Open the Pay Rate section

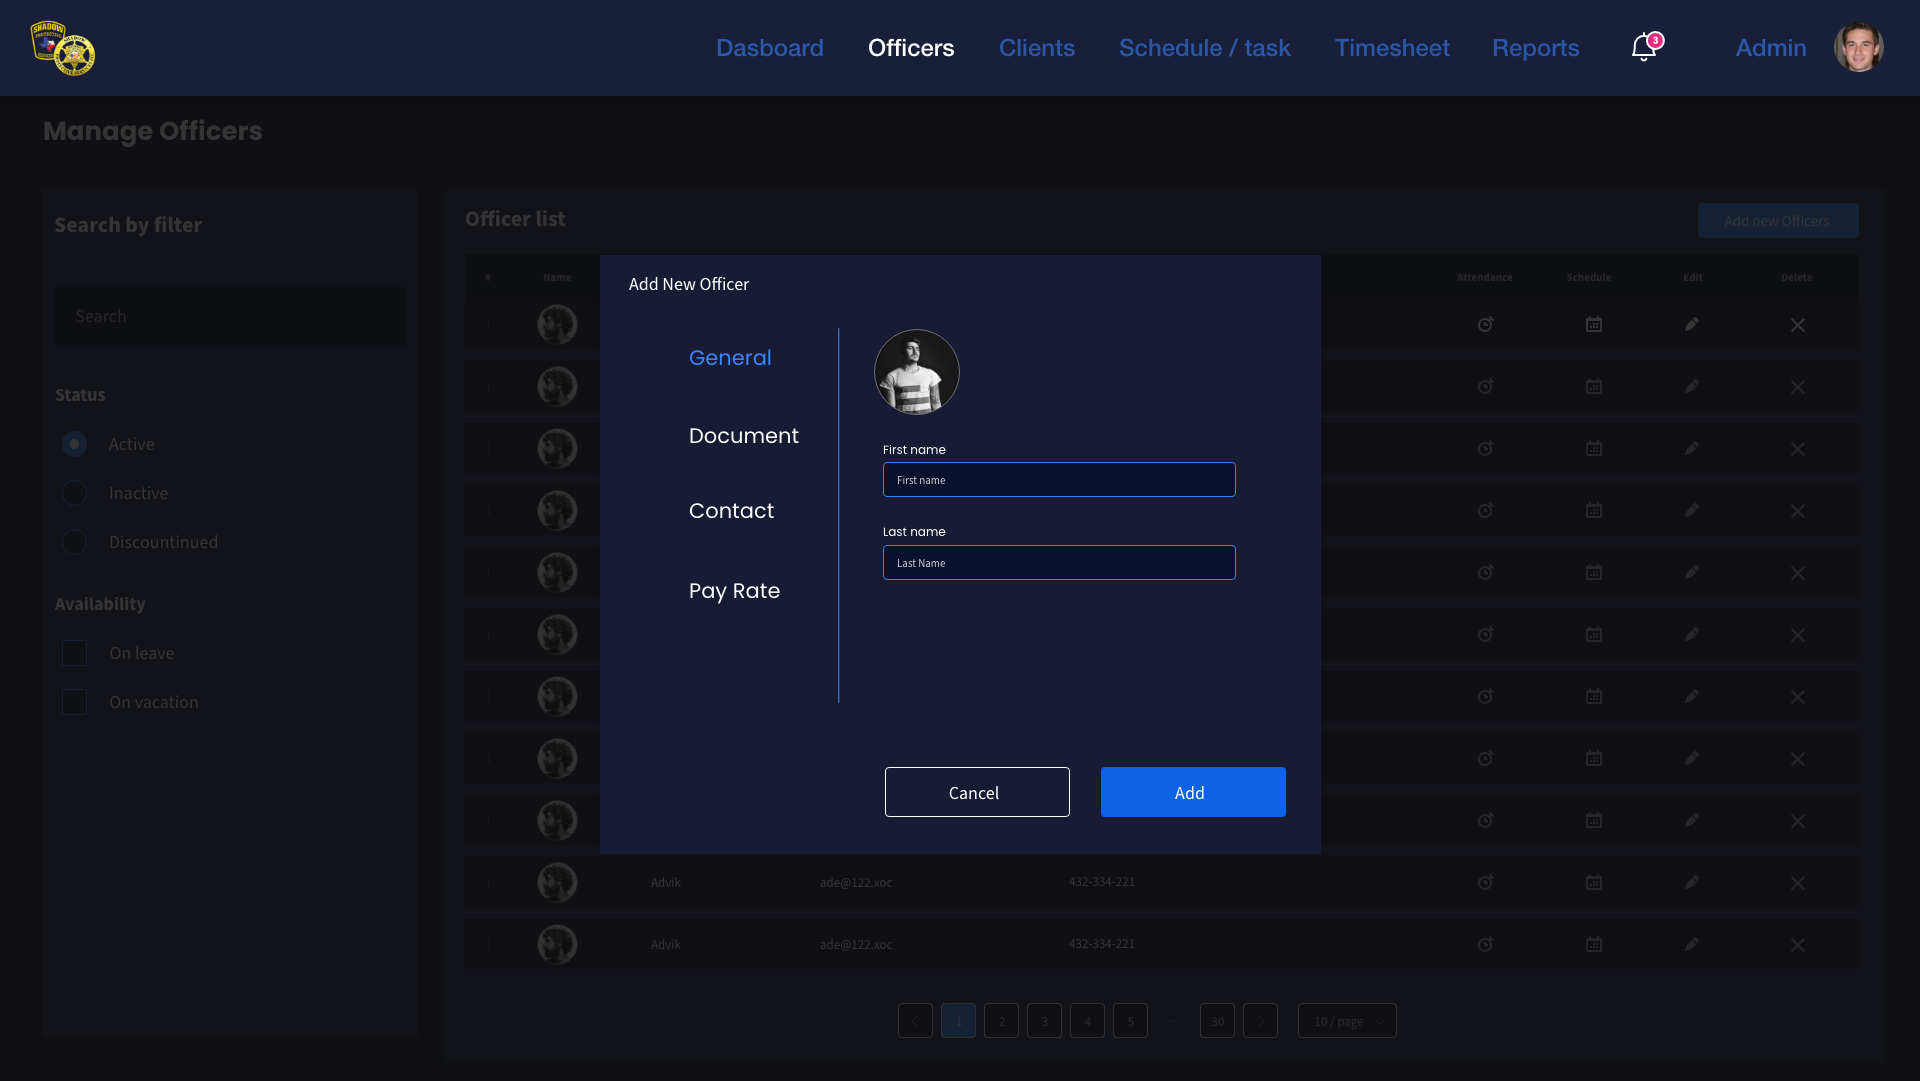click(x=734, y=591)
